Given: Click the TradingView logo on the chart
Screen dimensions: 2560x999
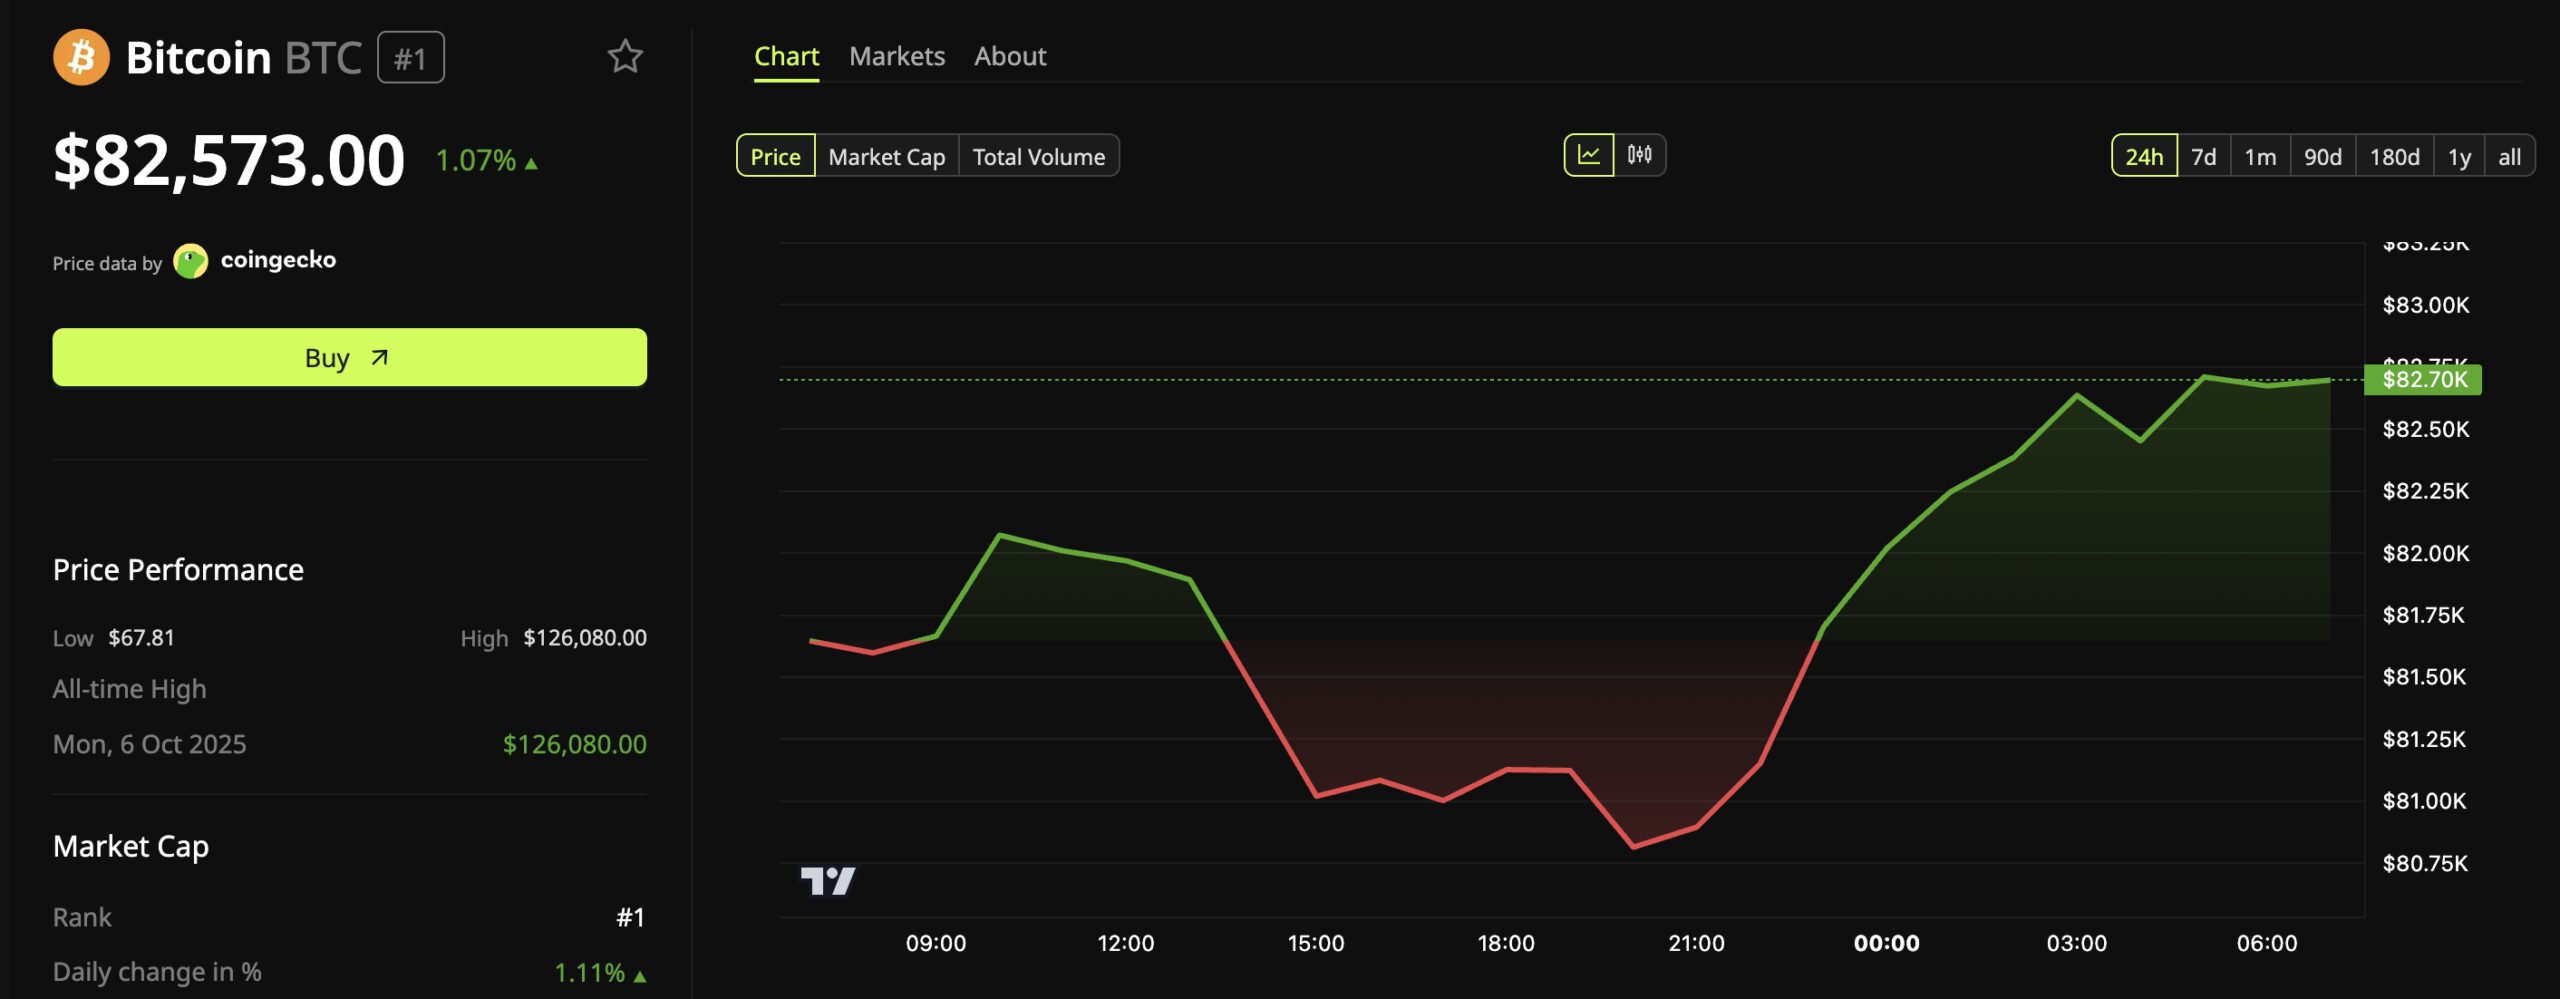Looking at the screenshot, I should (x=828, y=881).
